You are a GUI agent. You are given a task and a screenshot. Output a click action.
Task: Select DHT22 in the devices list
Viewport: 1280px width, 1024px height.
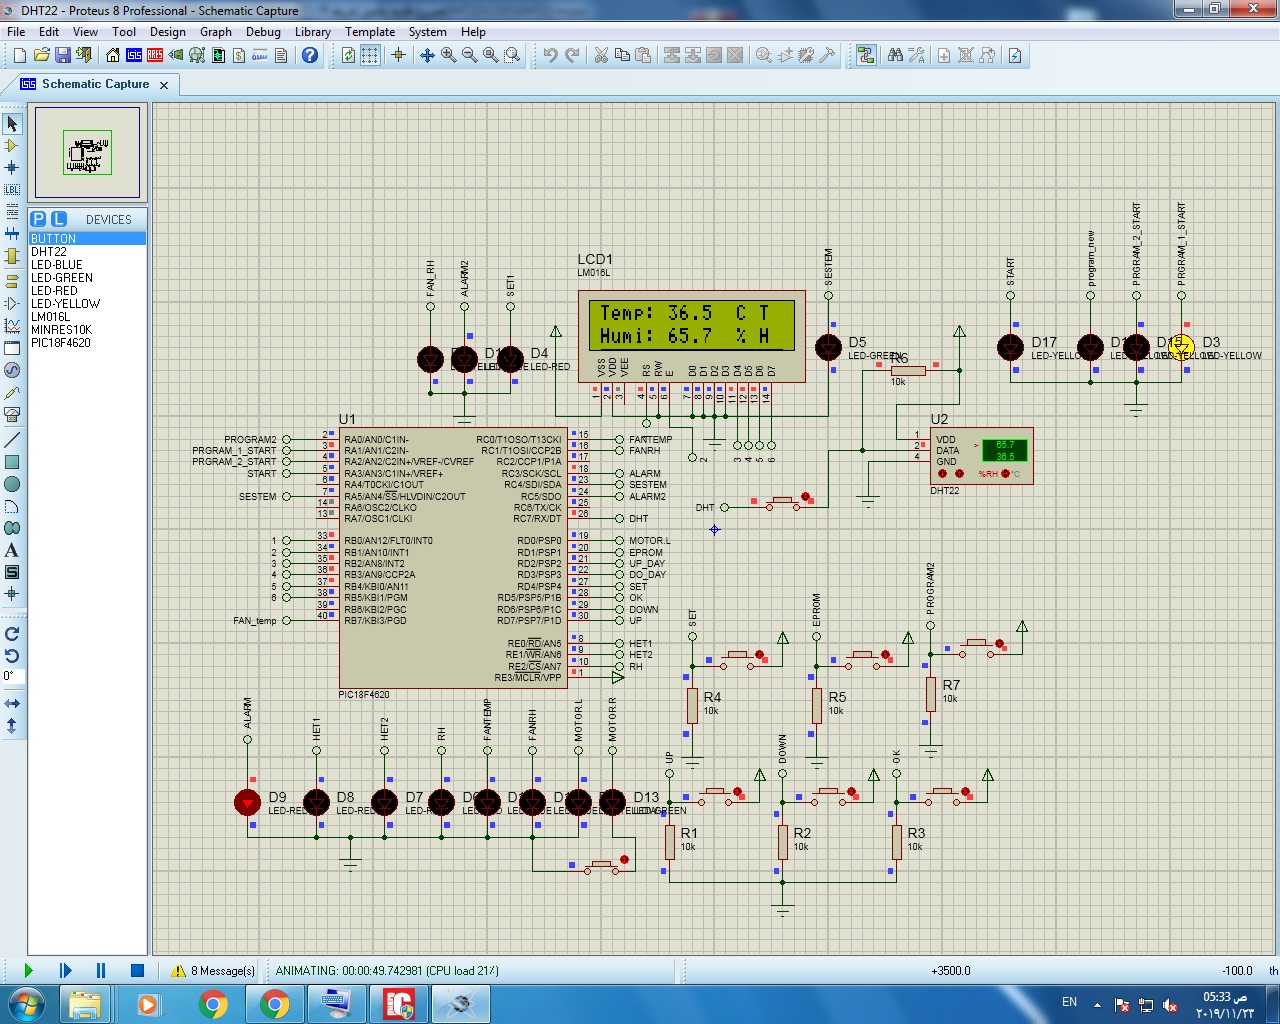87,252
